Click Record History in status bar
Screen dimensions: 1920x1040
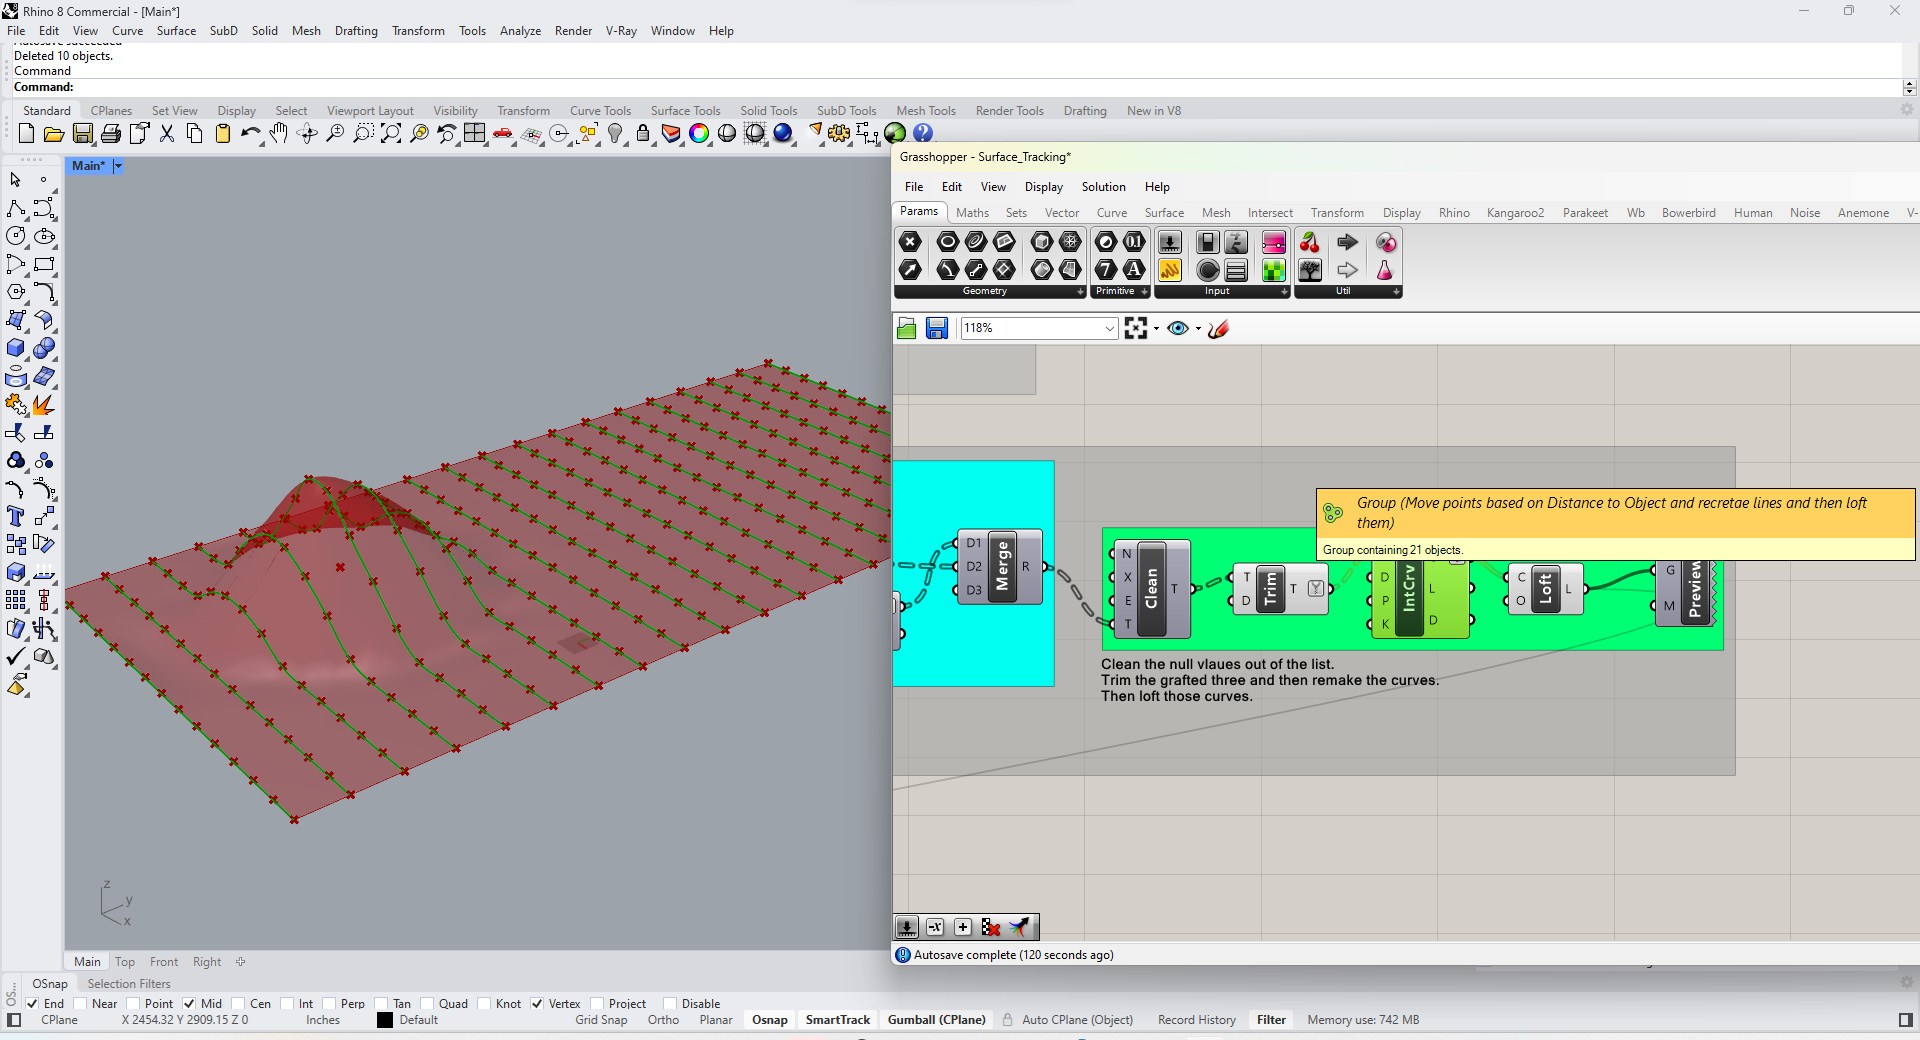(1196, 1020)
